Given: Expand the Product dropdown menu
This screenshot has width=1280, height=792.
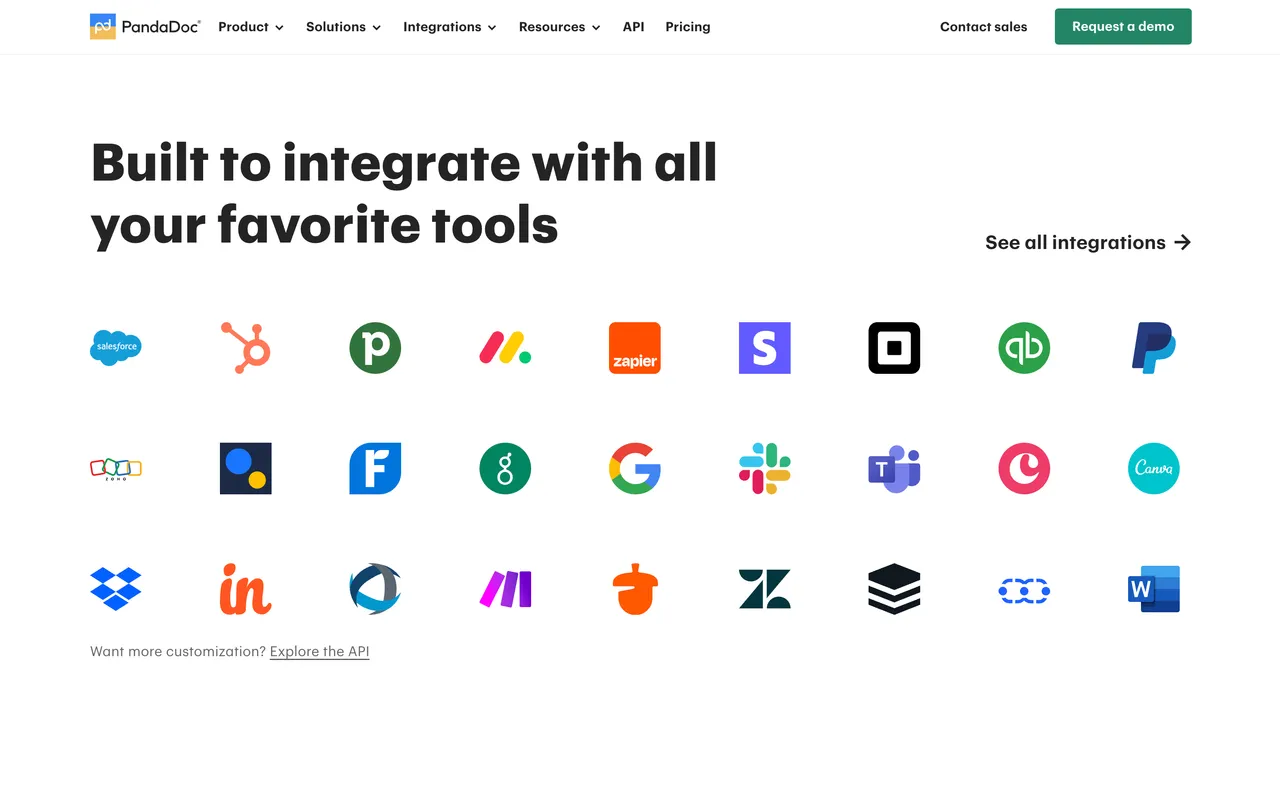Looking at the screenshot, I should tap(251, 27).
